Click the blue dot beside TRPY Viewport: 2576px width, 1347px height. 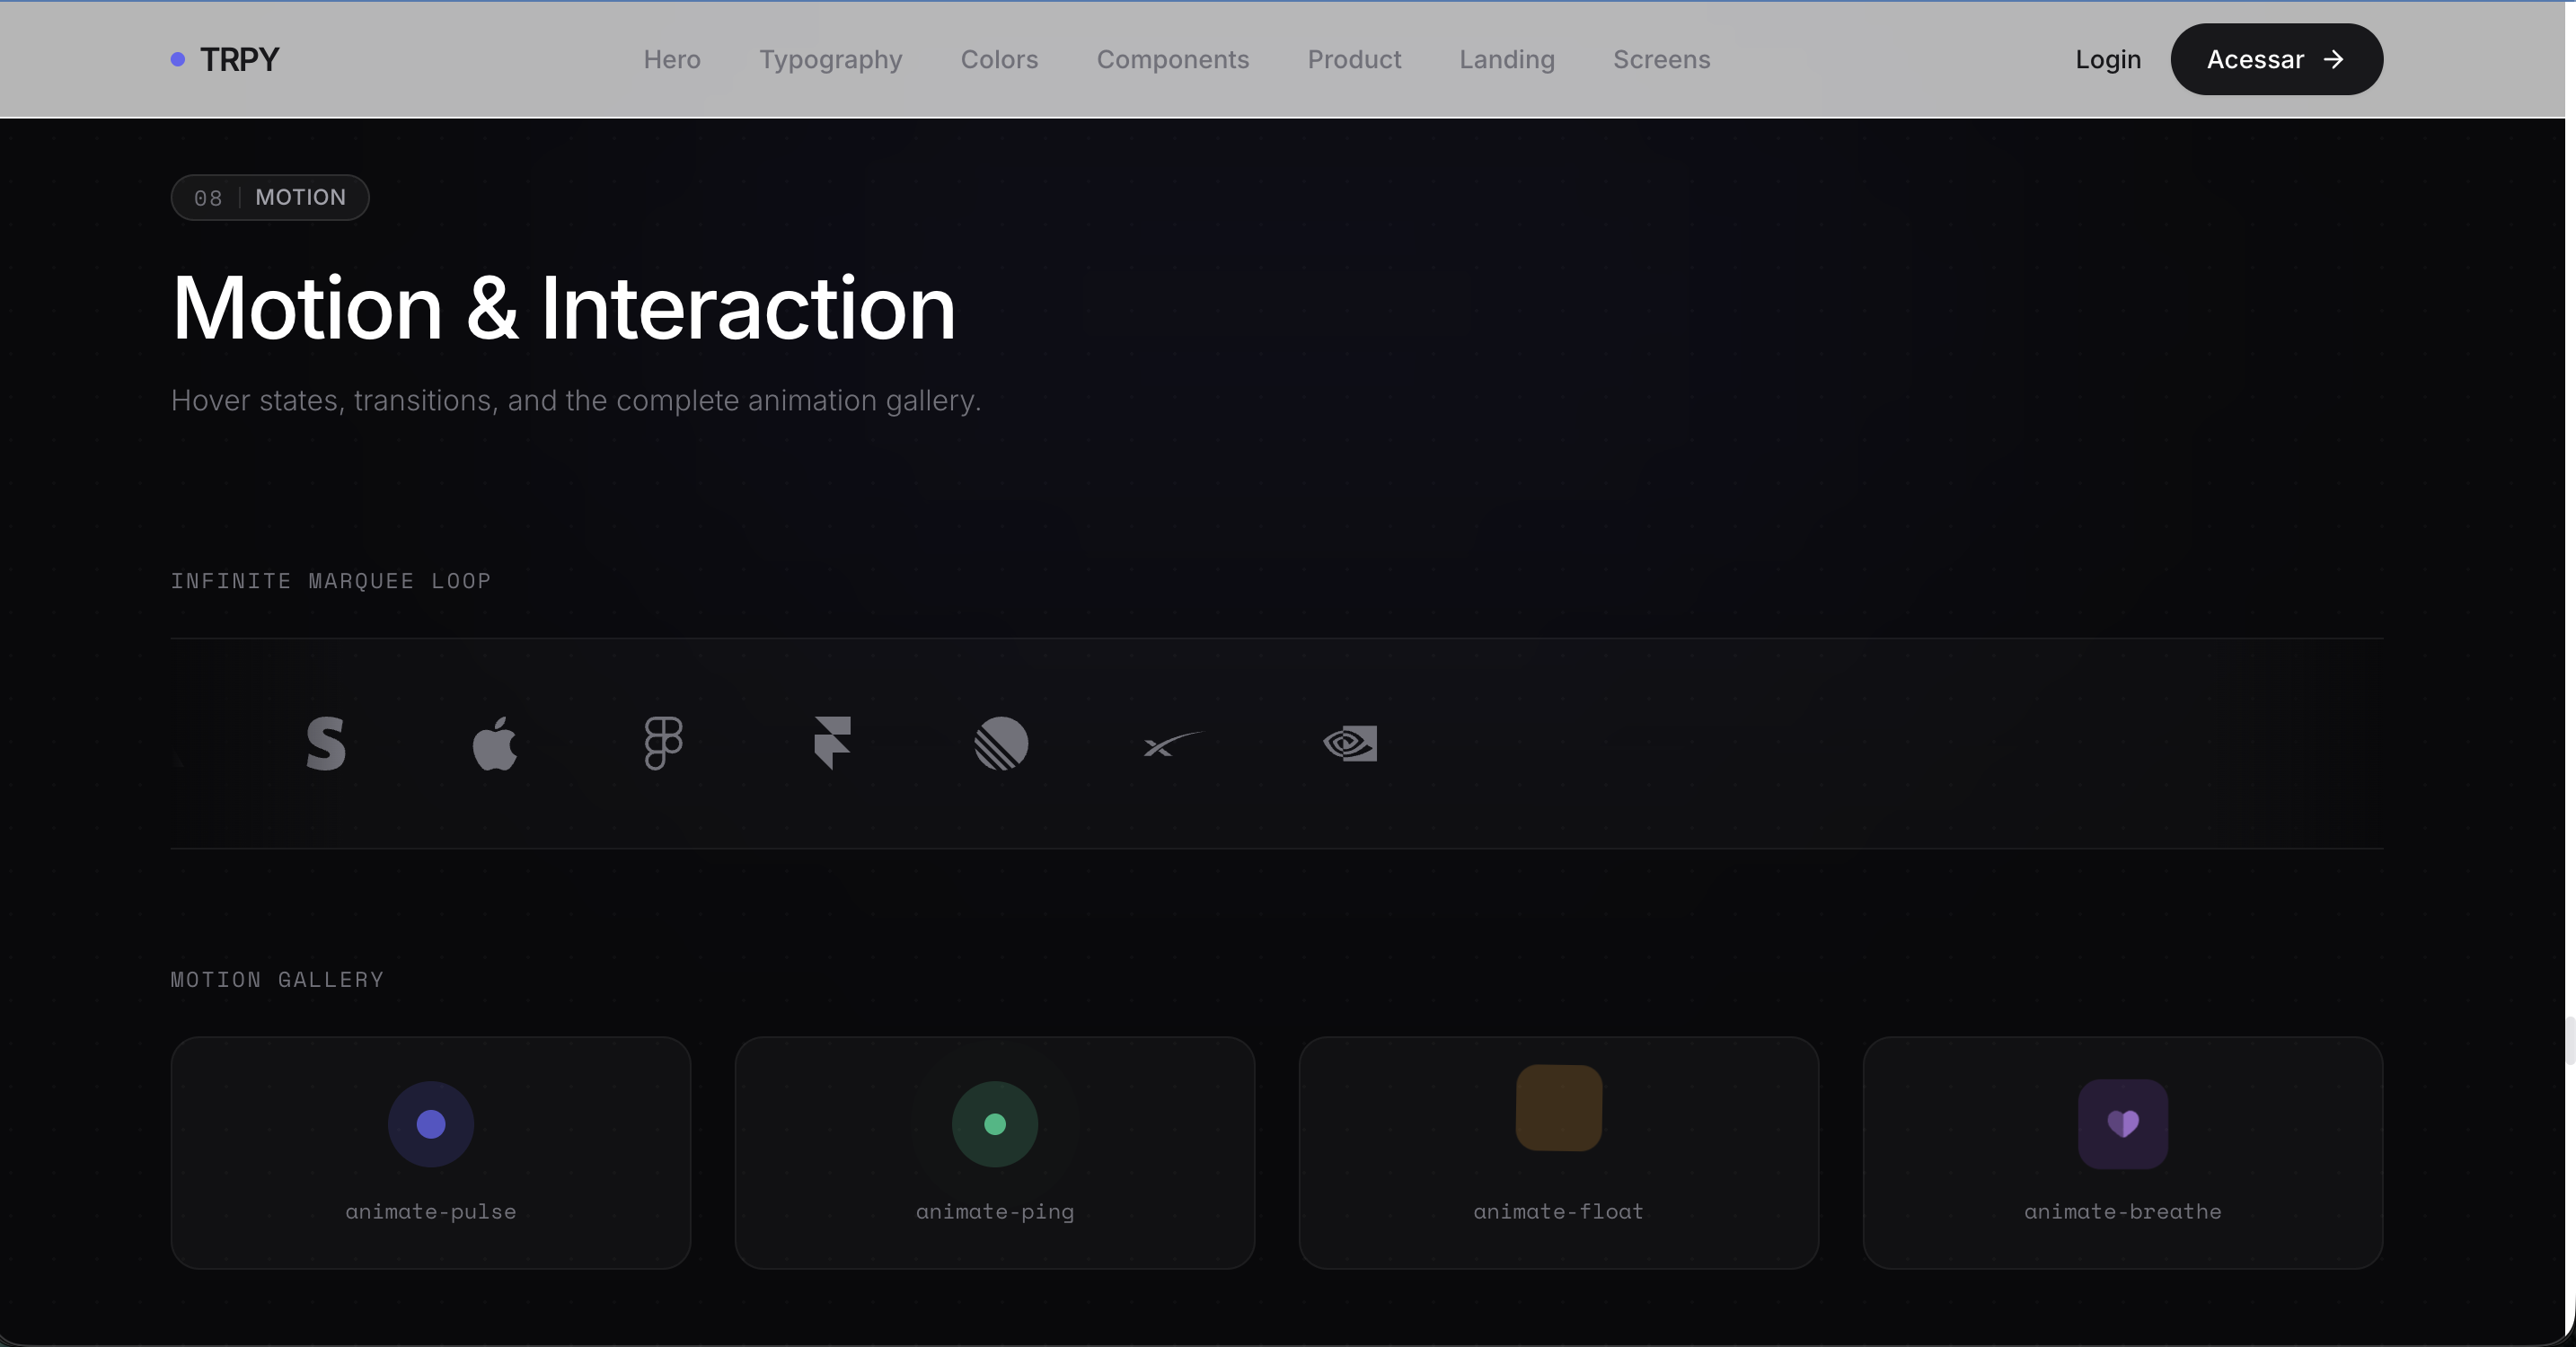178,60
